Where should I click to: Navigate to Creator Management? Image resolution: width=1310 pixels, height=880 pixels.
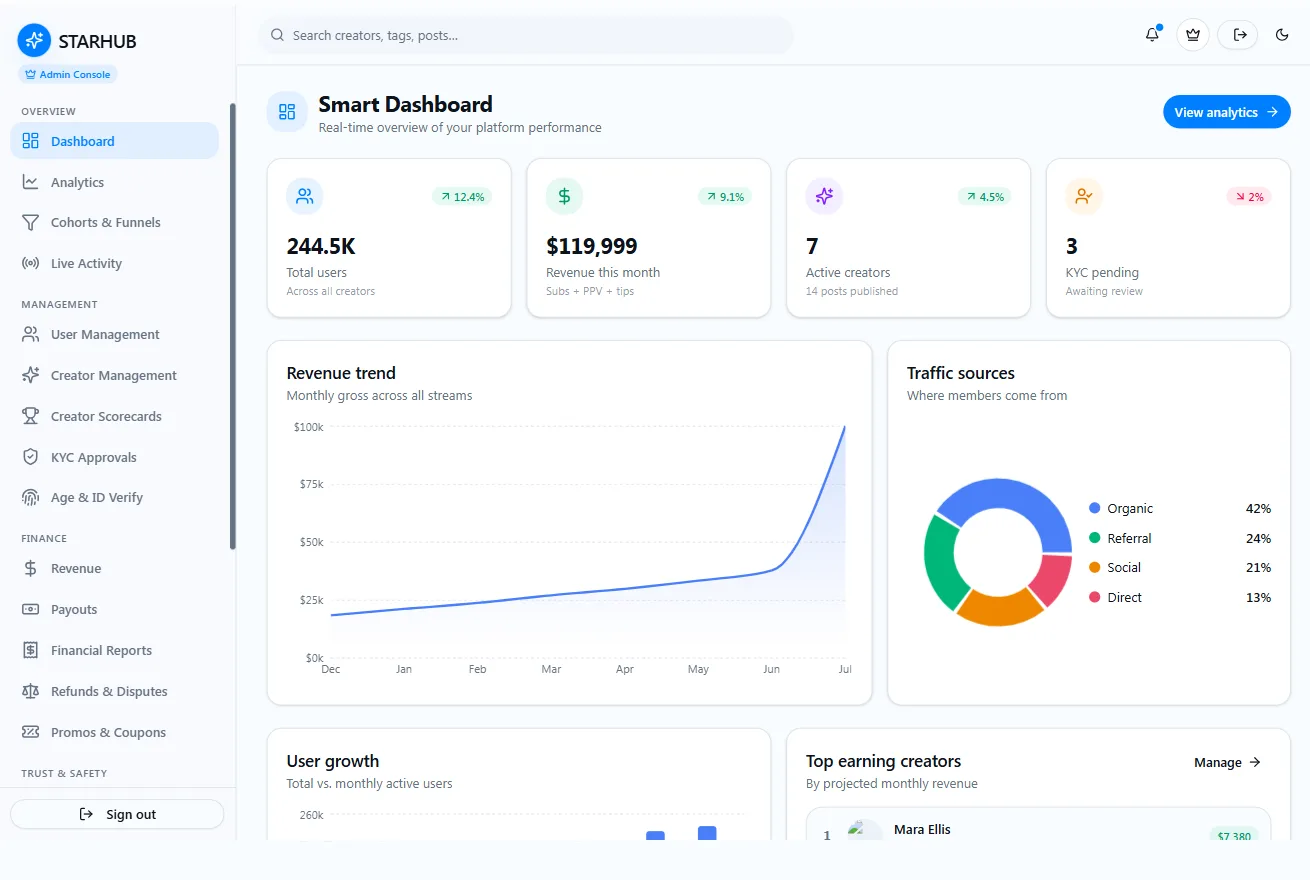pos(114,376)
